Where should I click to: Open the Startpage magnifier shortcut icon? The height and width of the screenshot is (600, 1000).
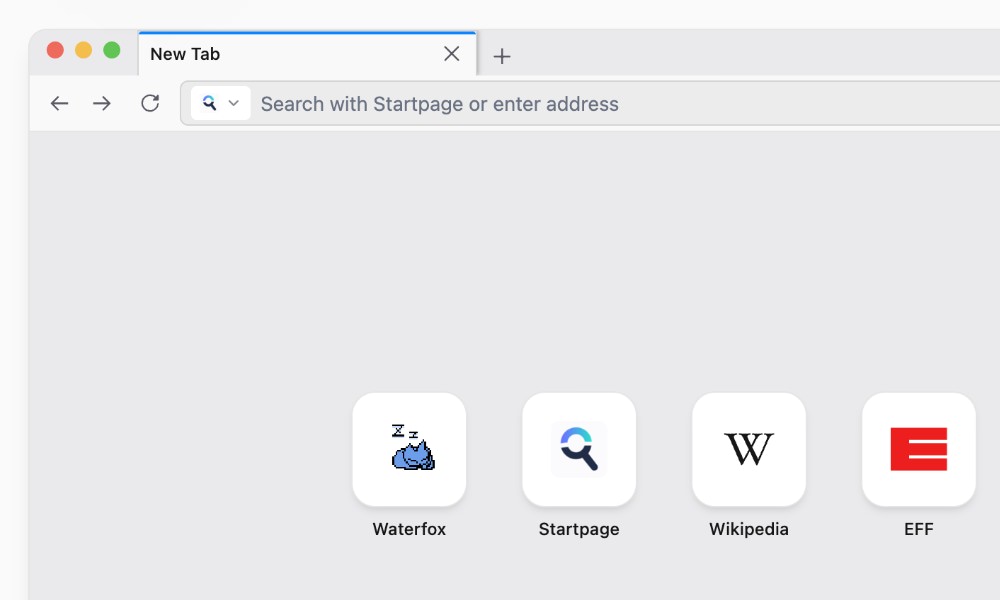[579, 449]
